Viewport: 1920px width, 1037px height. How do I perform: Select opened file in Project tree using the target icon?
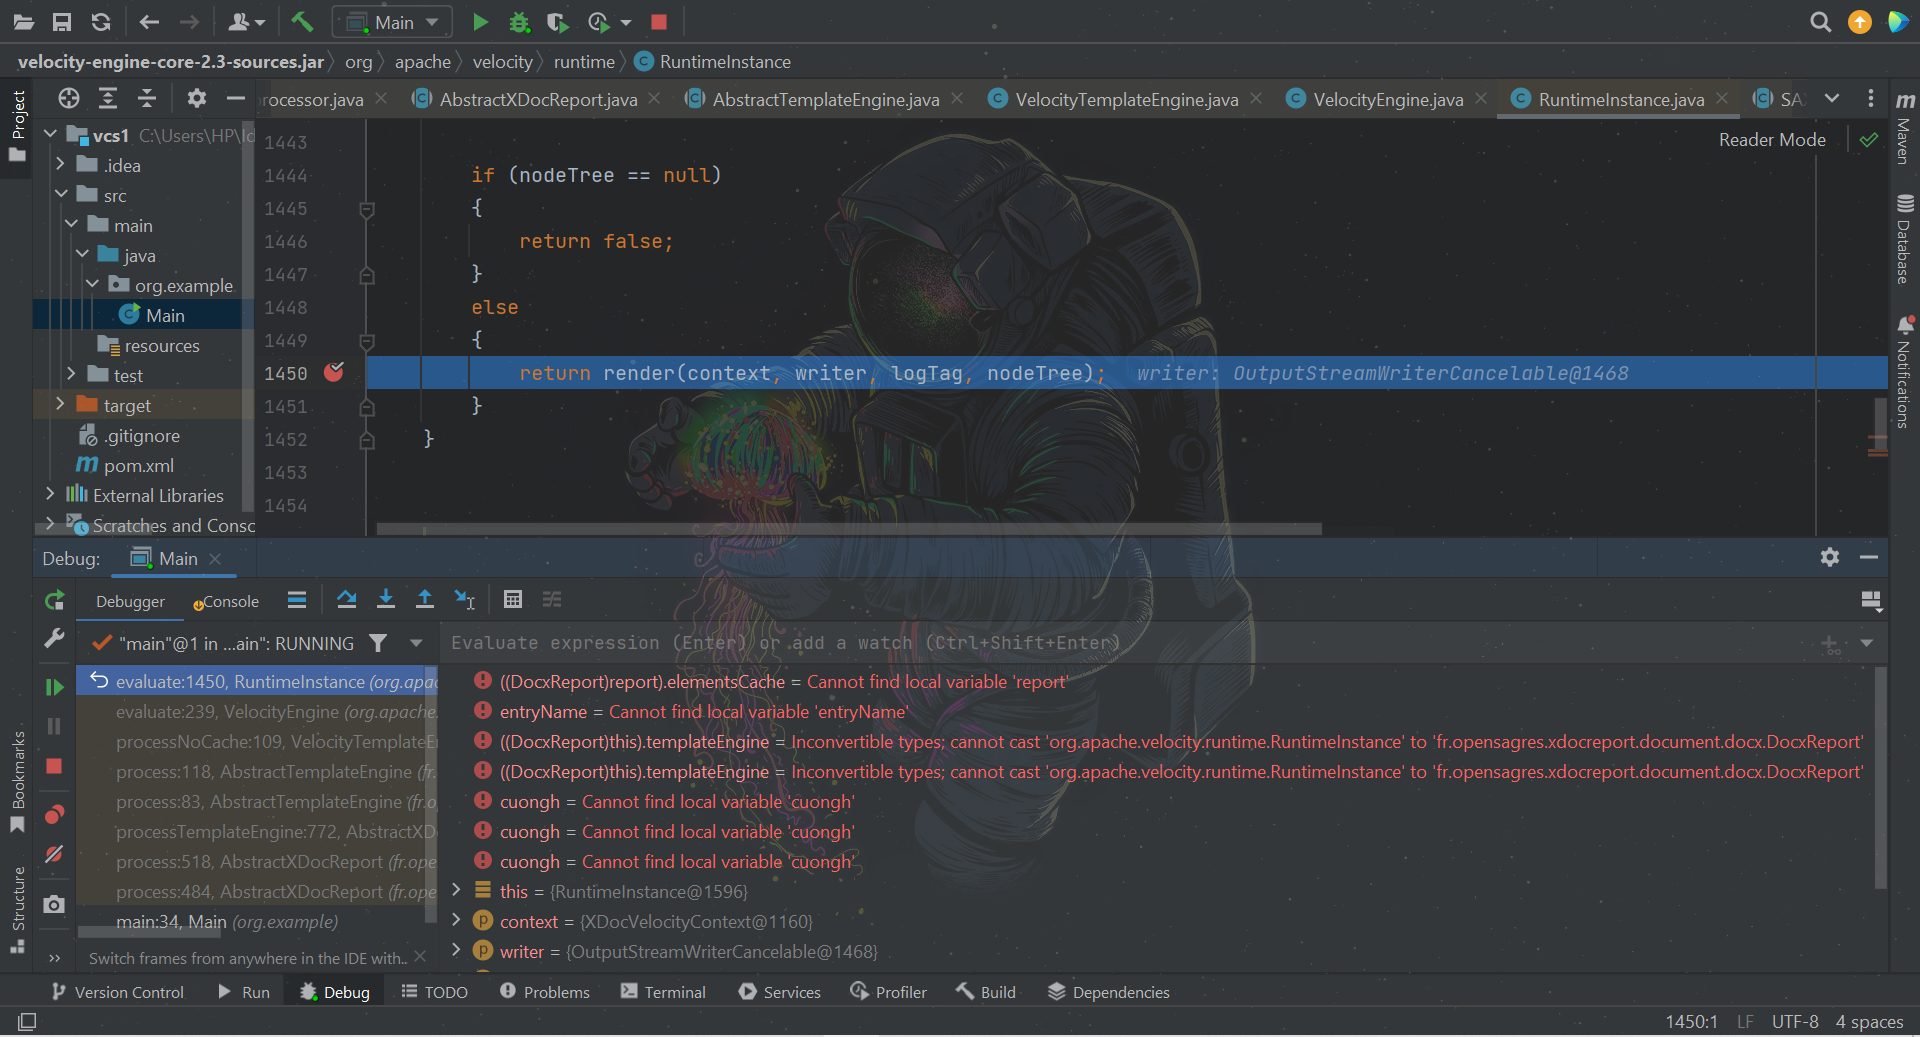tap(69, 98)
